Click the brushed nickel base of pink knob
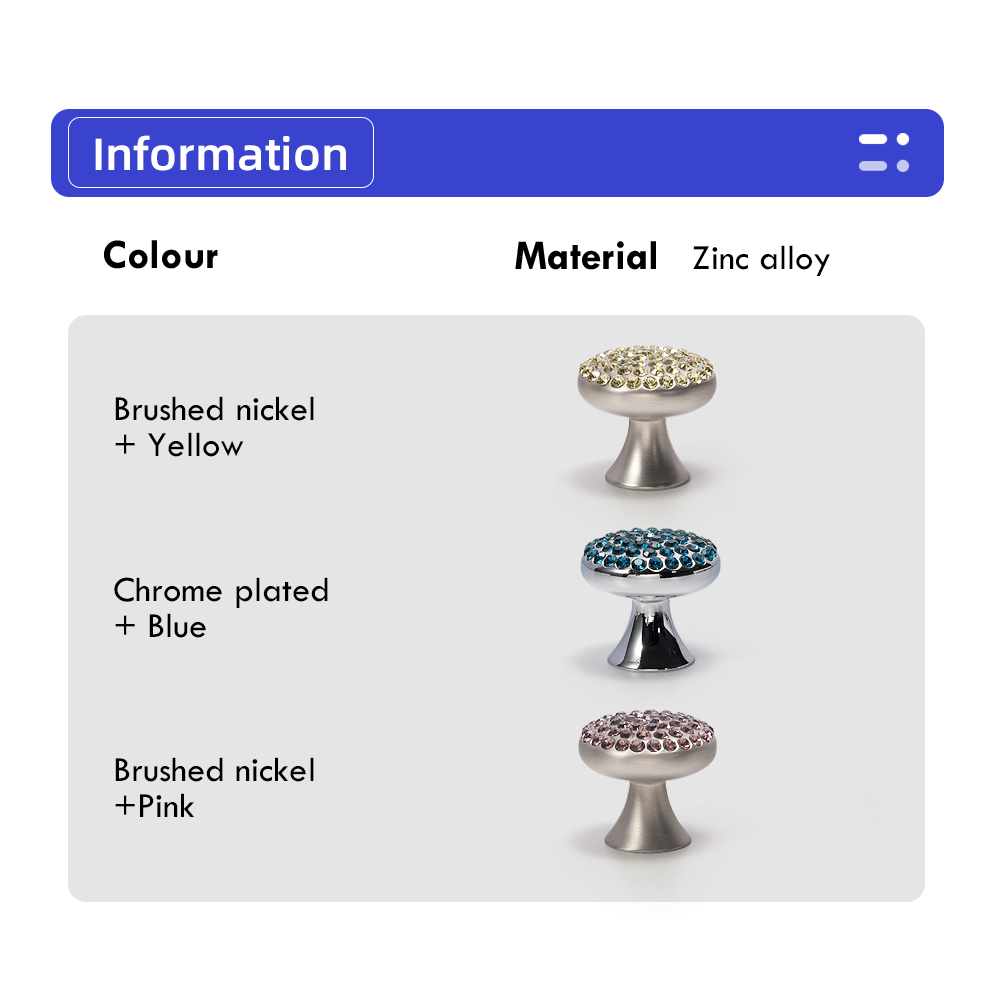 [648, 818]
